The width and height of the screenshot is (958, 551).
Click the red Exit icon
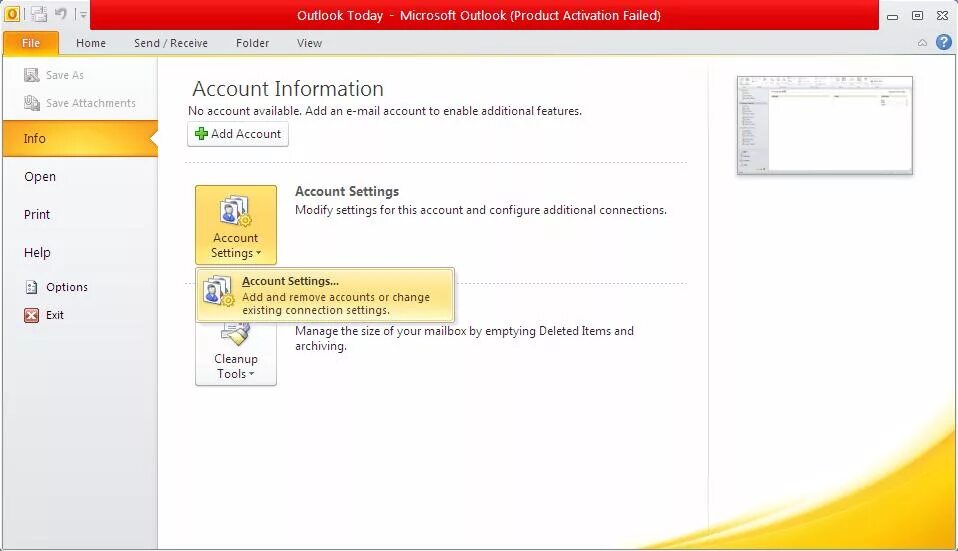pos(31,315)
